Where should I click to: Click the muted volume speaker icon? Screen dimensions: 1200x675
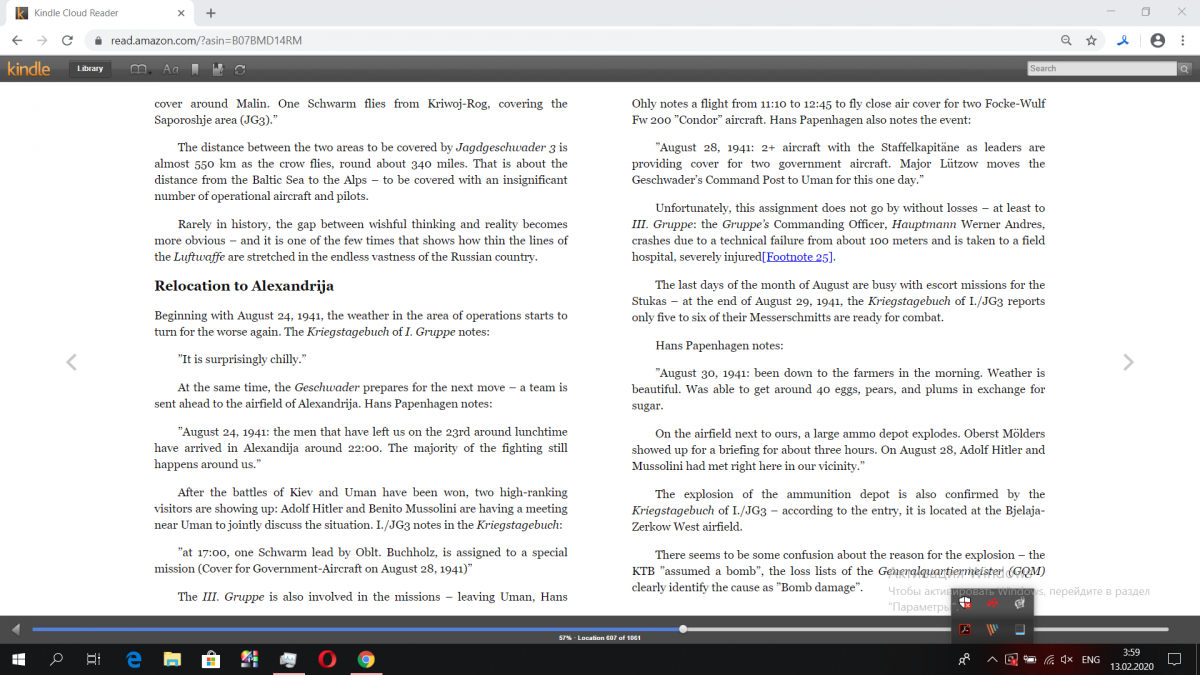click(x=1067, y=659)
